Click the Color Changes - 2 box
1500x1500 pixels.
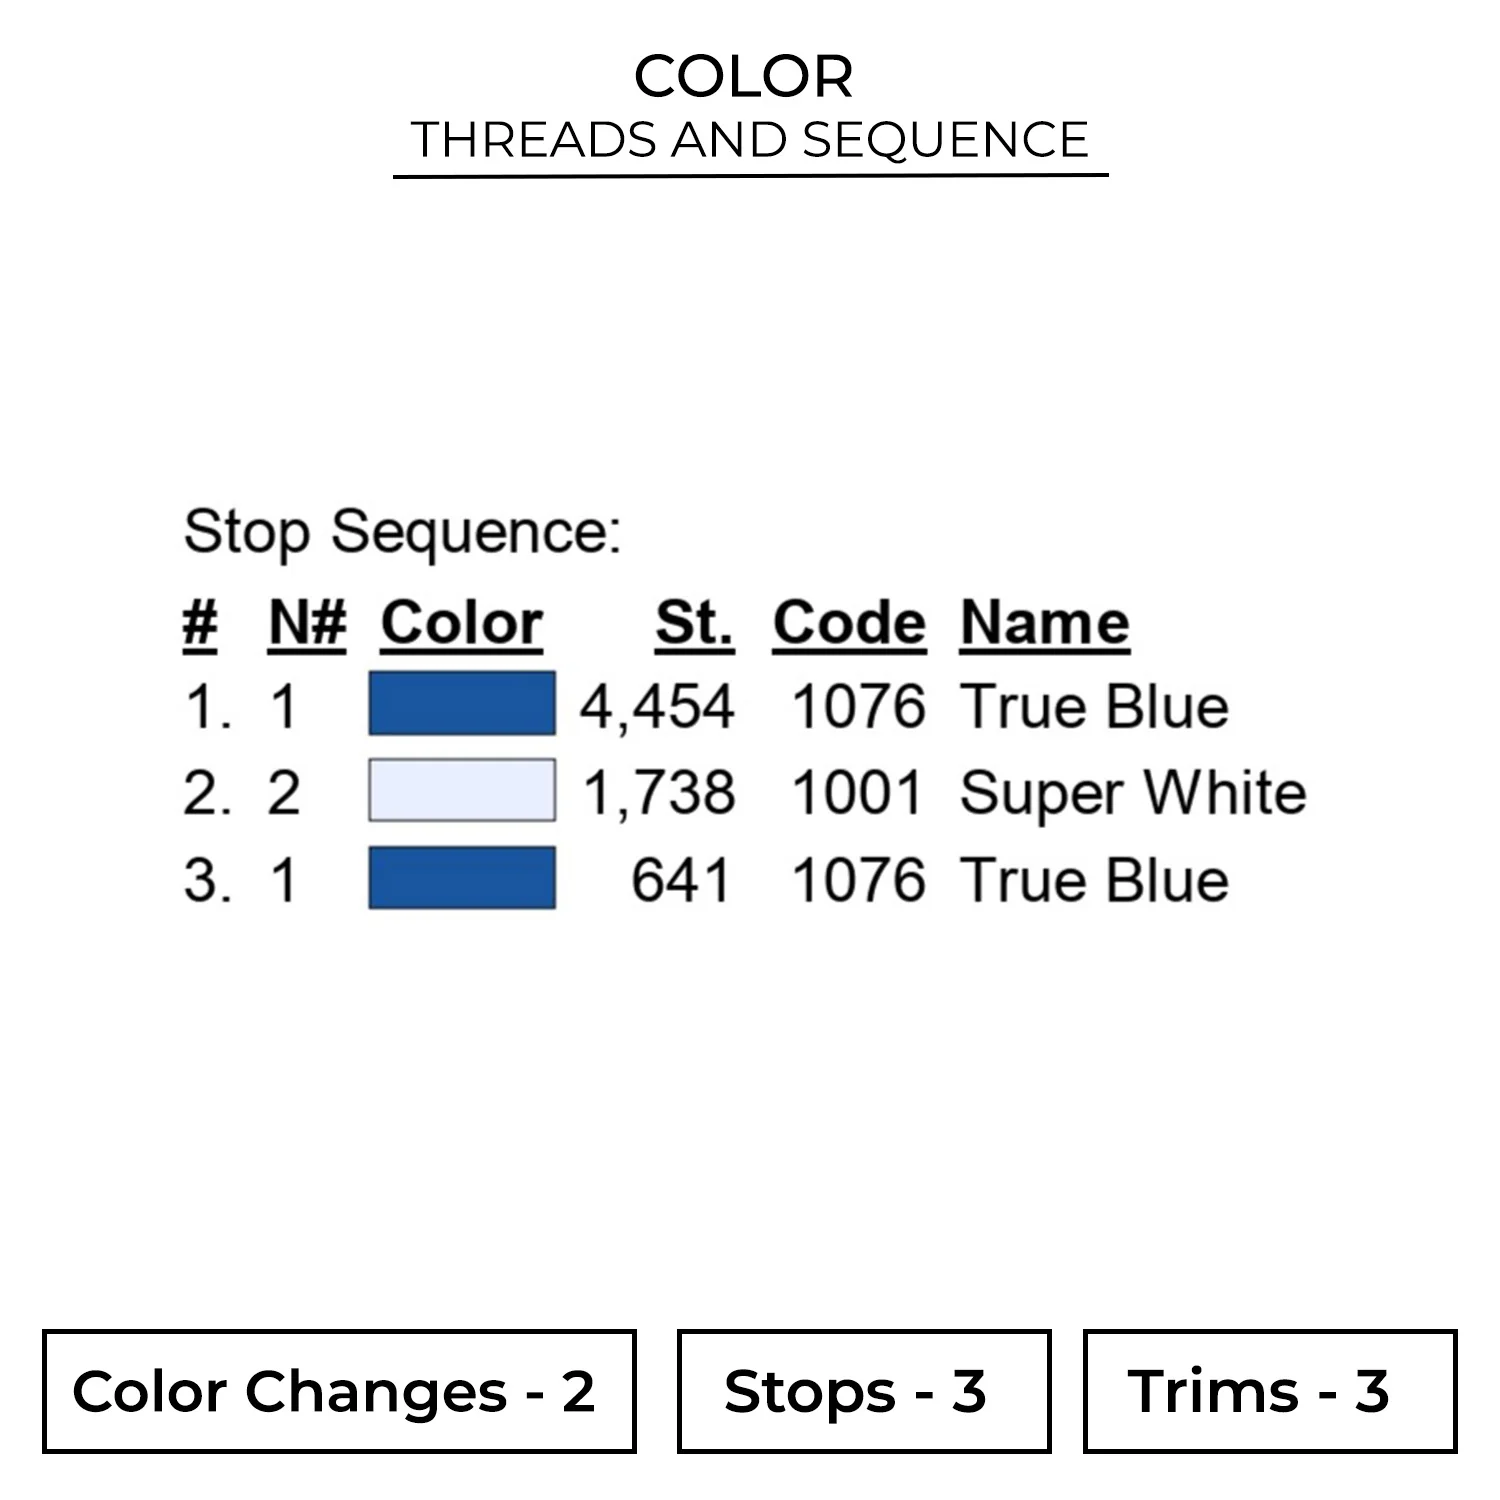pyautogui.click(x=339, y=1391)
